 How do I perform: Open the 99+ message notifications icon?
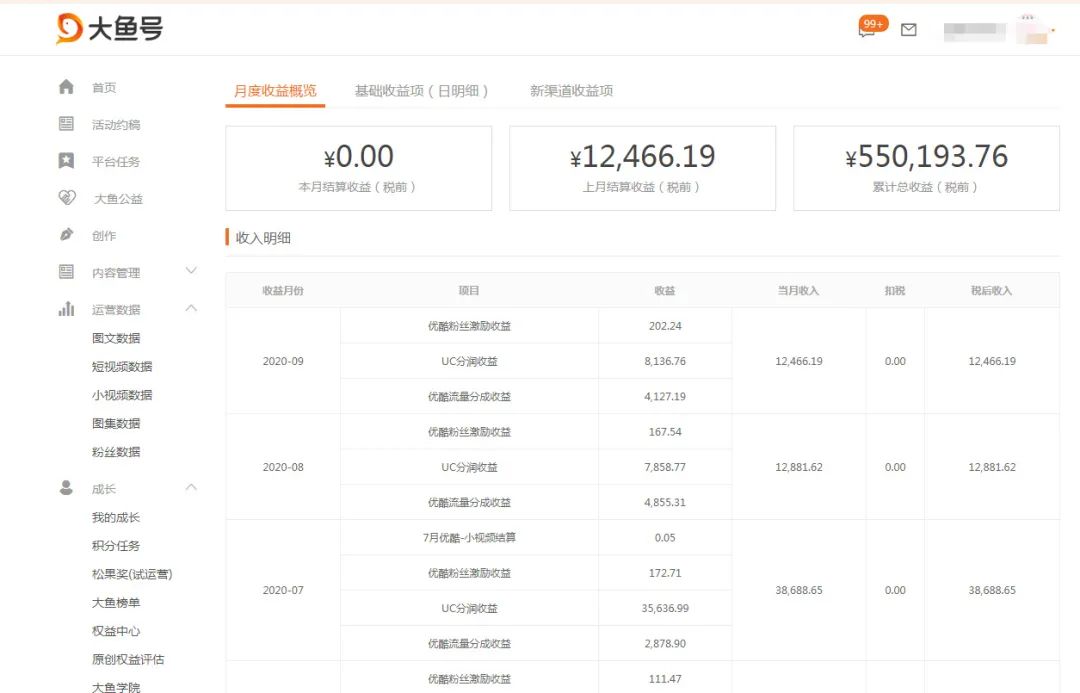pyautogui.click(x=869, y=24)
